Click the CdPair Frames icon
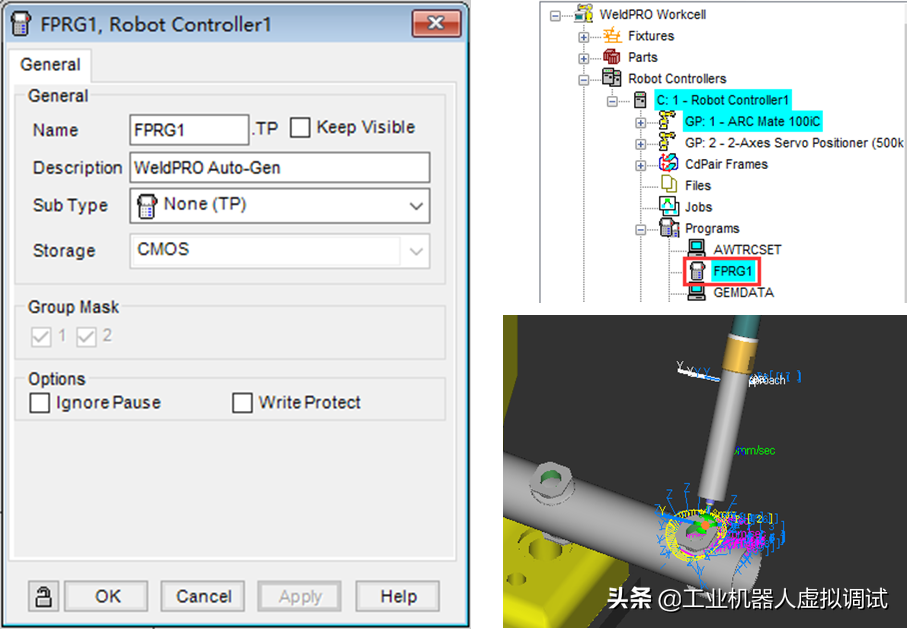The image size is (907, 629). click(668, 164)
